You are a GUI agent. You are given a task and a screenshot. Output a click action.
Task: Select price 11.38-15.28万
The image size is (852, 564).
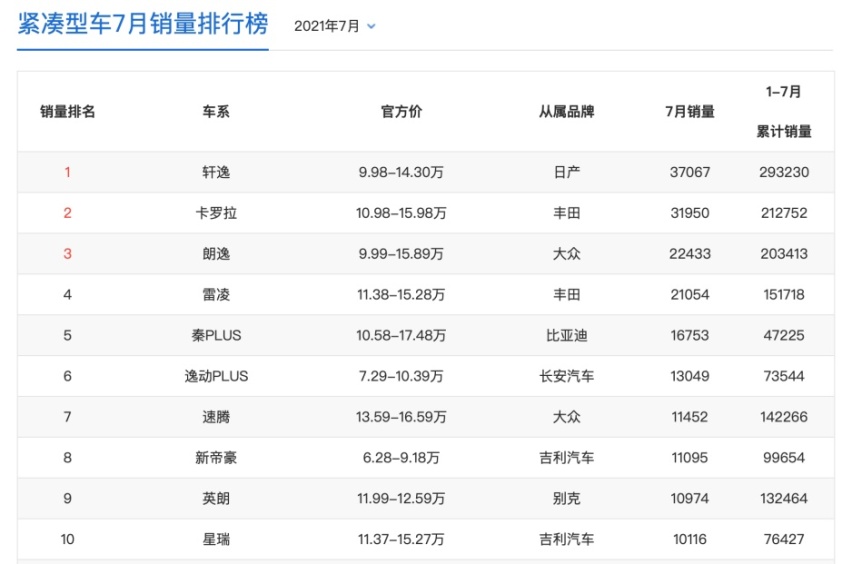click(401, 294)
